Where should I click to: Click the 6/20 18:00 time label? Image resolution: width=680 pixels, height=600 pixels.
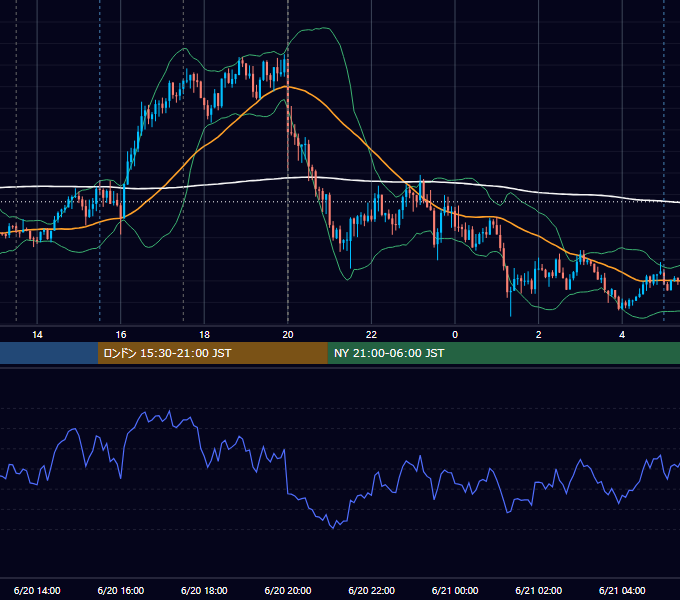[204, 590]
